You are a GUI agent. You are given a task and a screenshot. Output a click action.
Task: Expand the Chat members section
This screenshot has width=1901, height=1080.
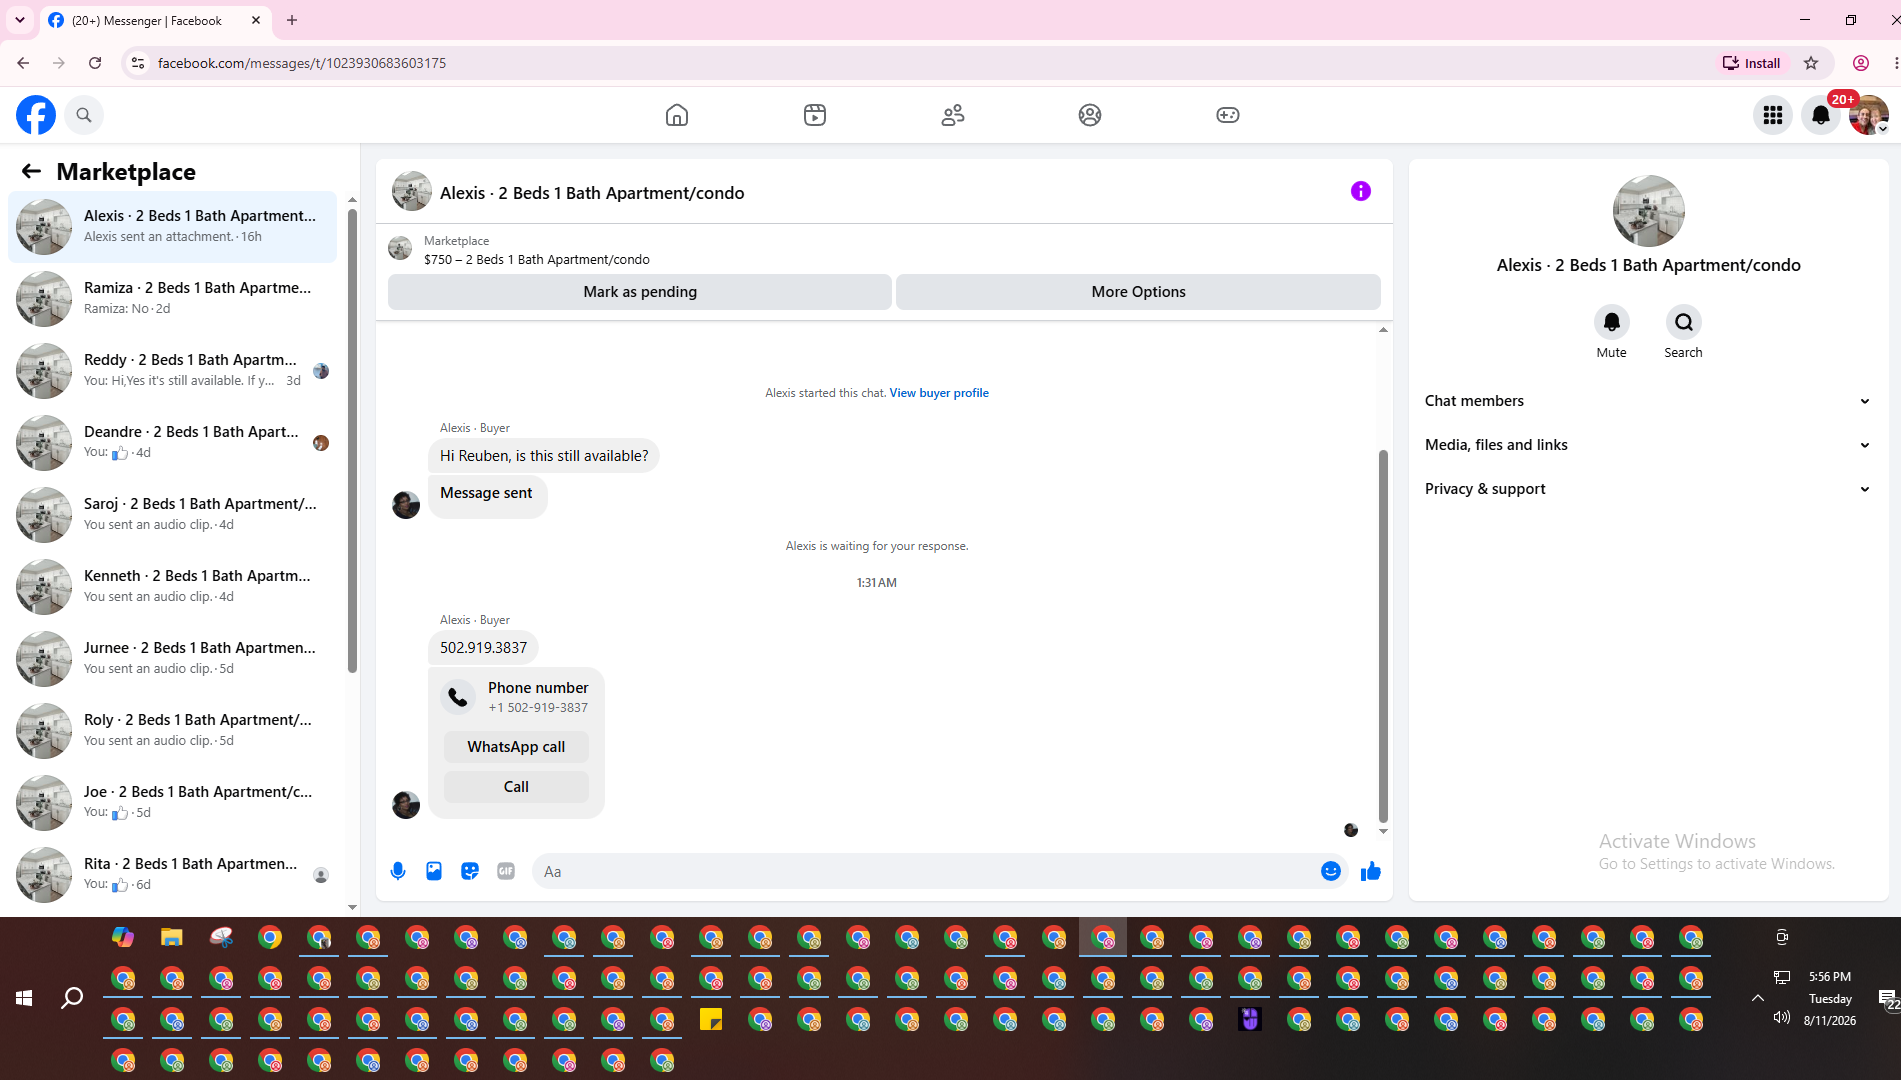tap(1648, 401)
